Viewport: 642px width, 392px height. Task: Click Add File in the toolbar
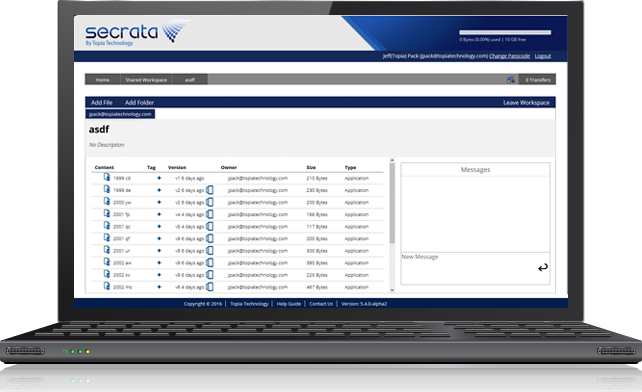coord(102,102)
